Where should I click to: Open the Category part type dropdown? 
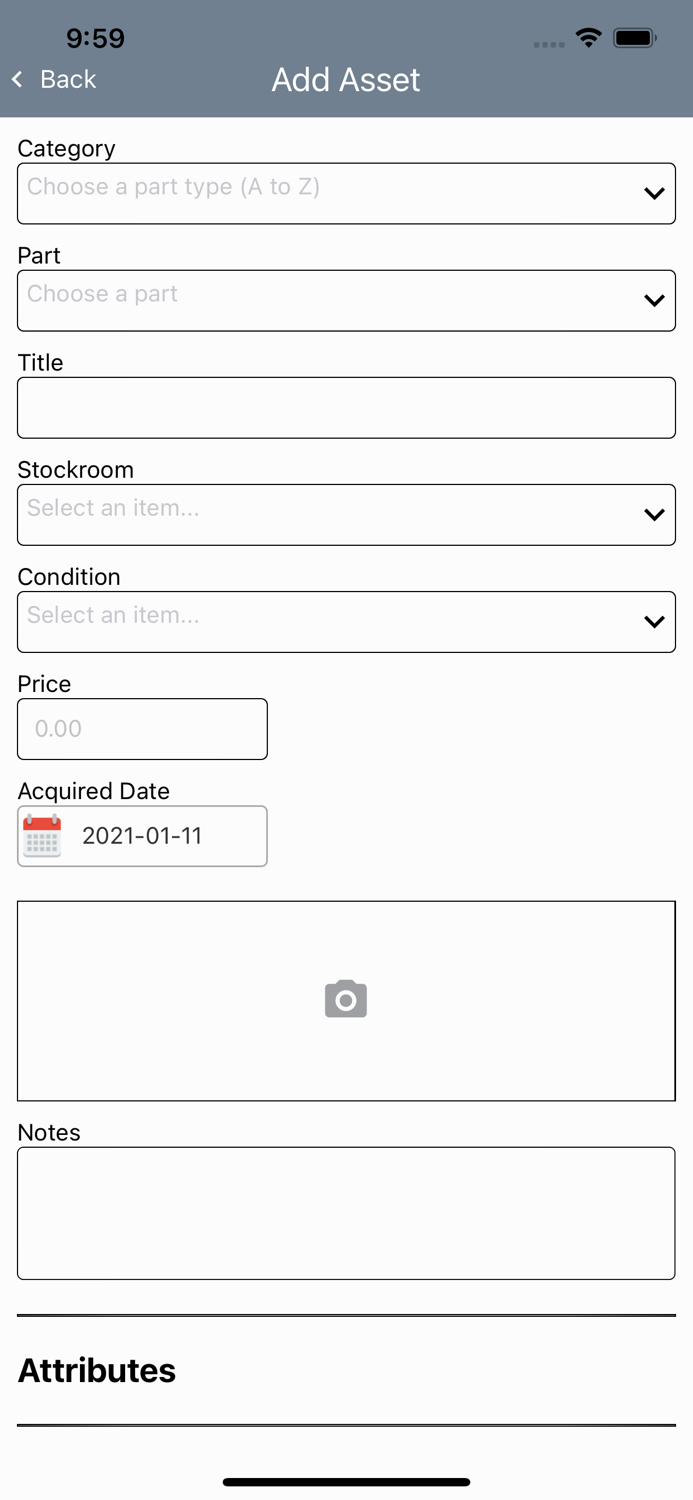346,193
